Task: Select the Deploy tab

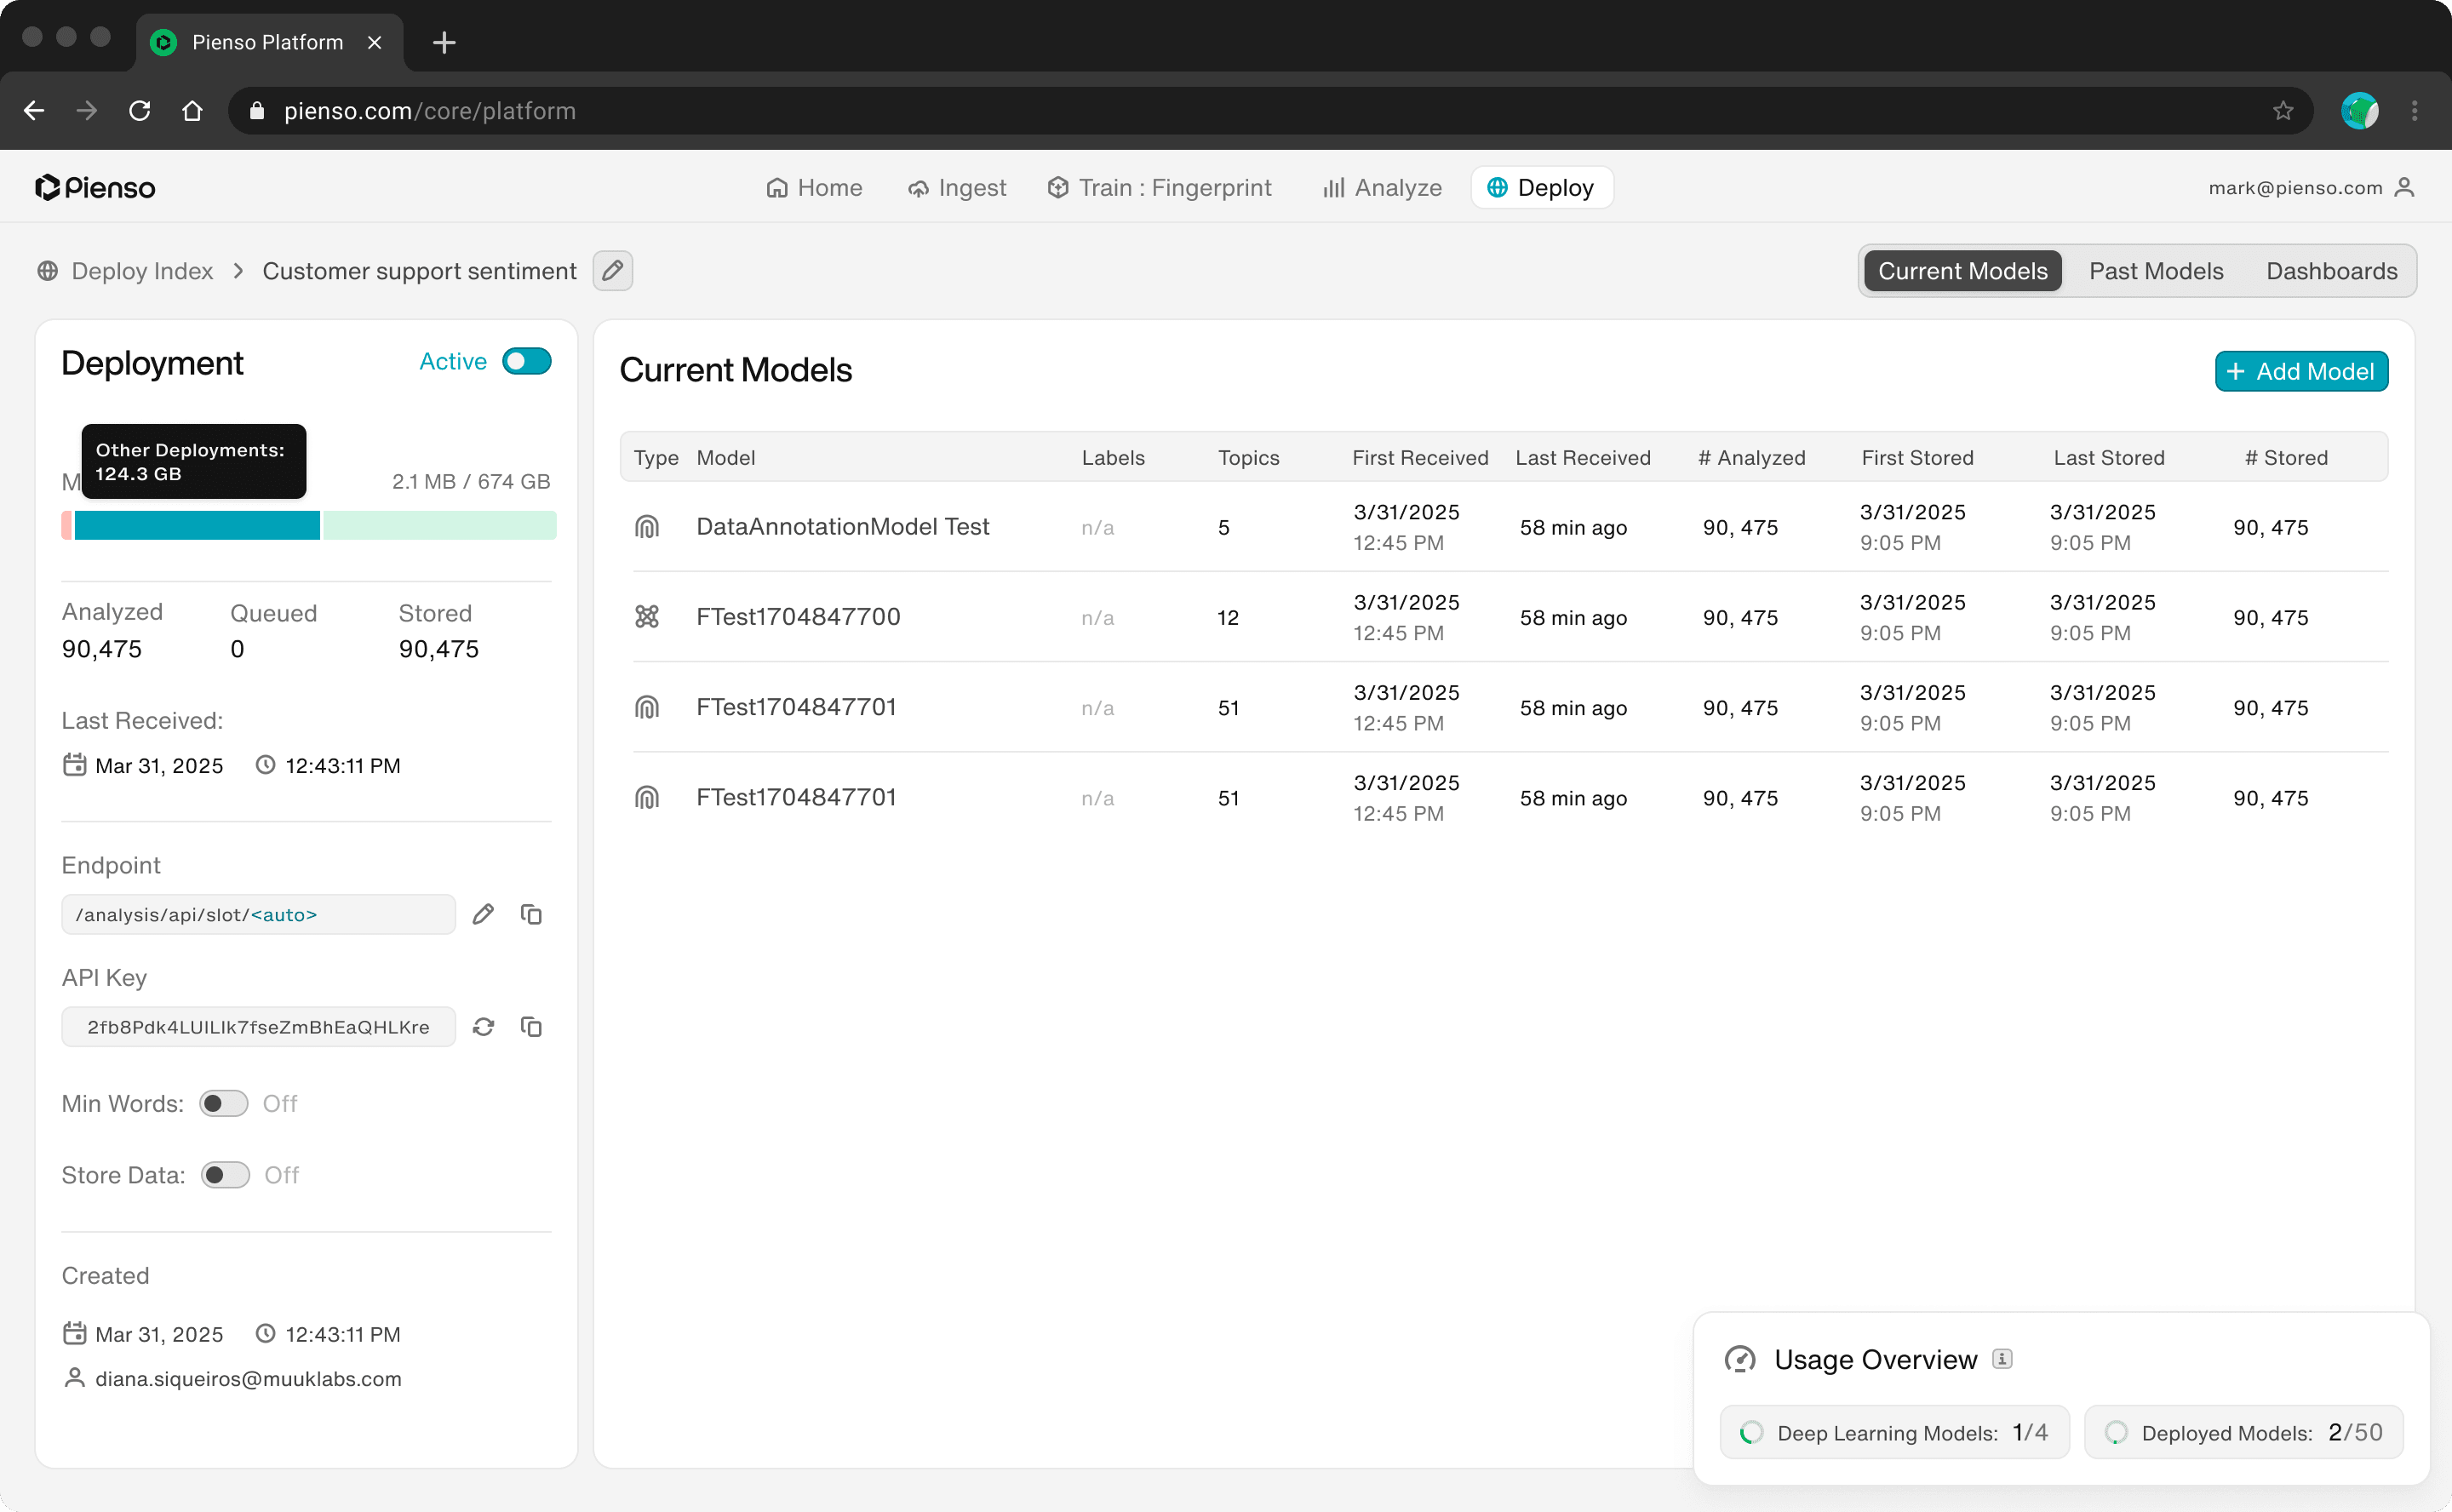Action: pos(1541,188)
